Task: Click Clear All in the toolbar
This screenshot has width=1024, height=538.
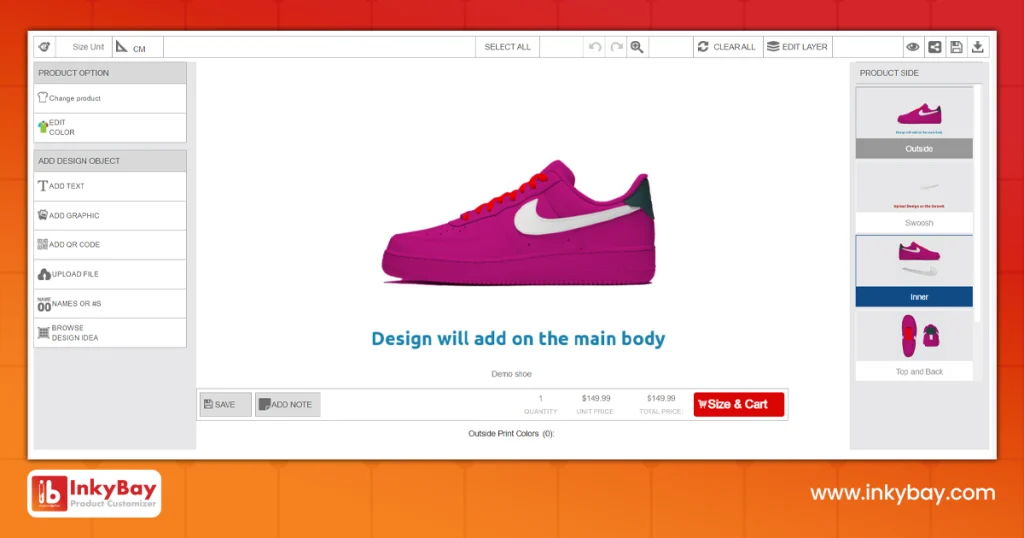Action: tap(726, 47)
